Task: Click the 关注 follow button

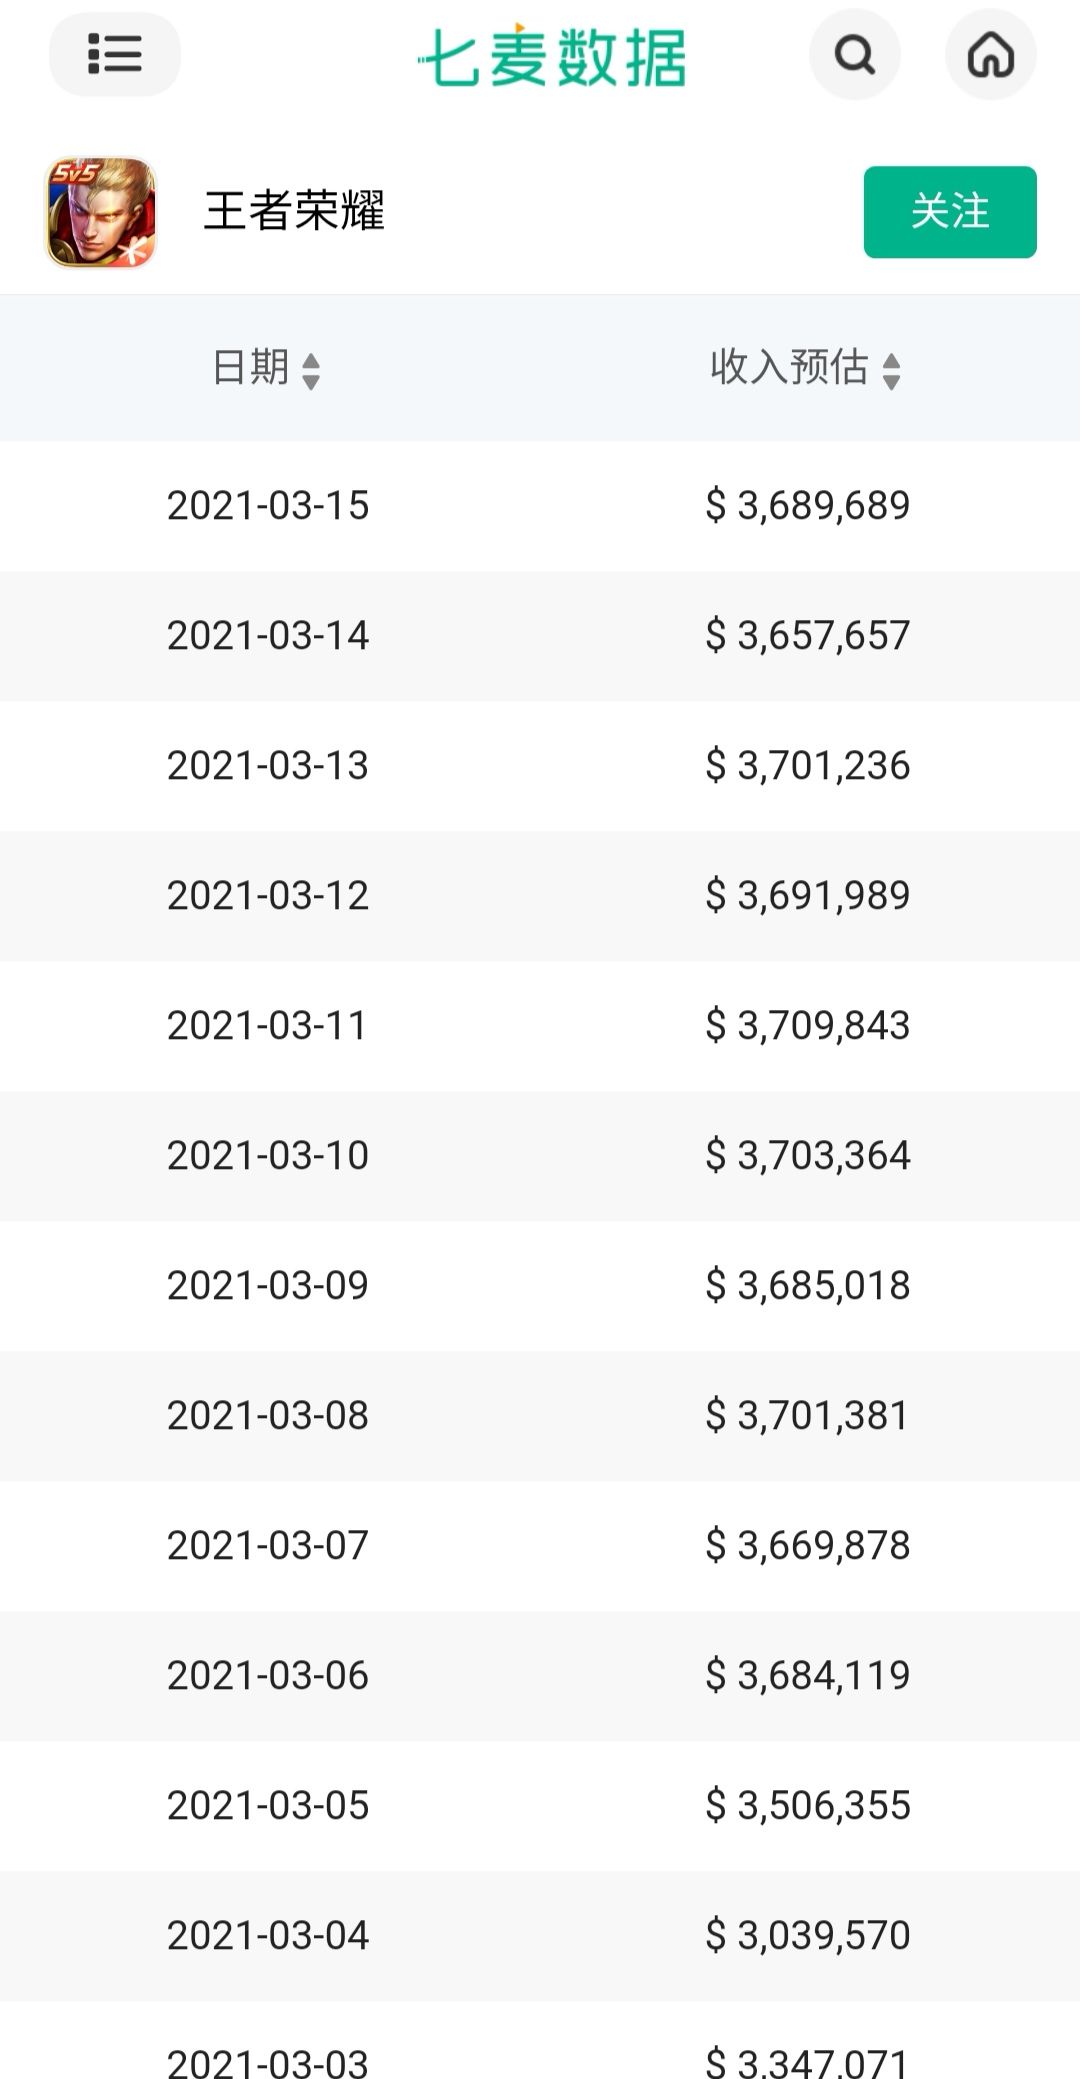Action: click(x=949, y=212)
